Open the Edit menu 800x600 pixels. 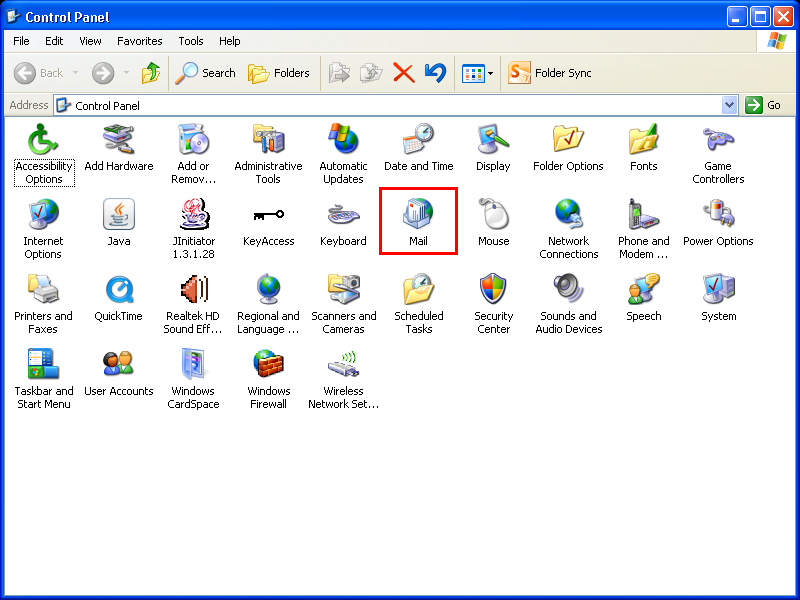[54, 41]
